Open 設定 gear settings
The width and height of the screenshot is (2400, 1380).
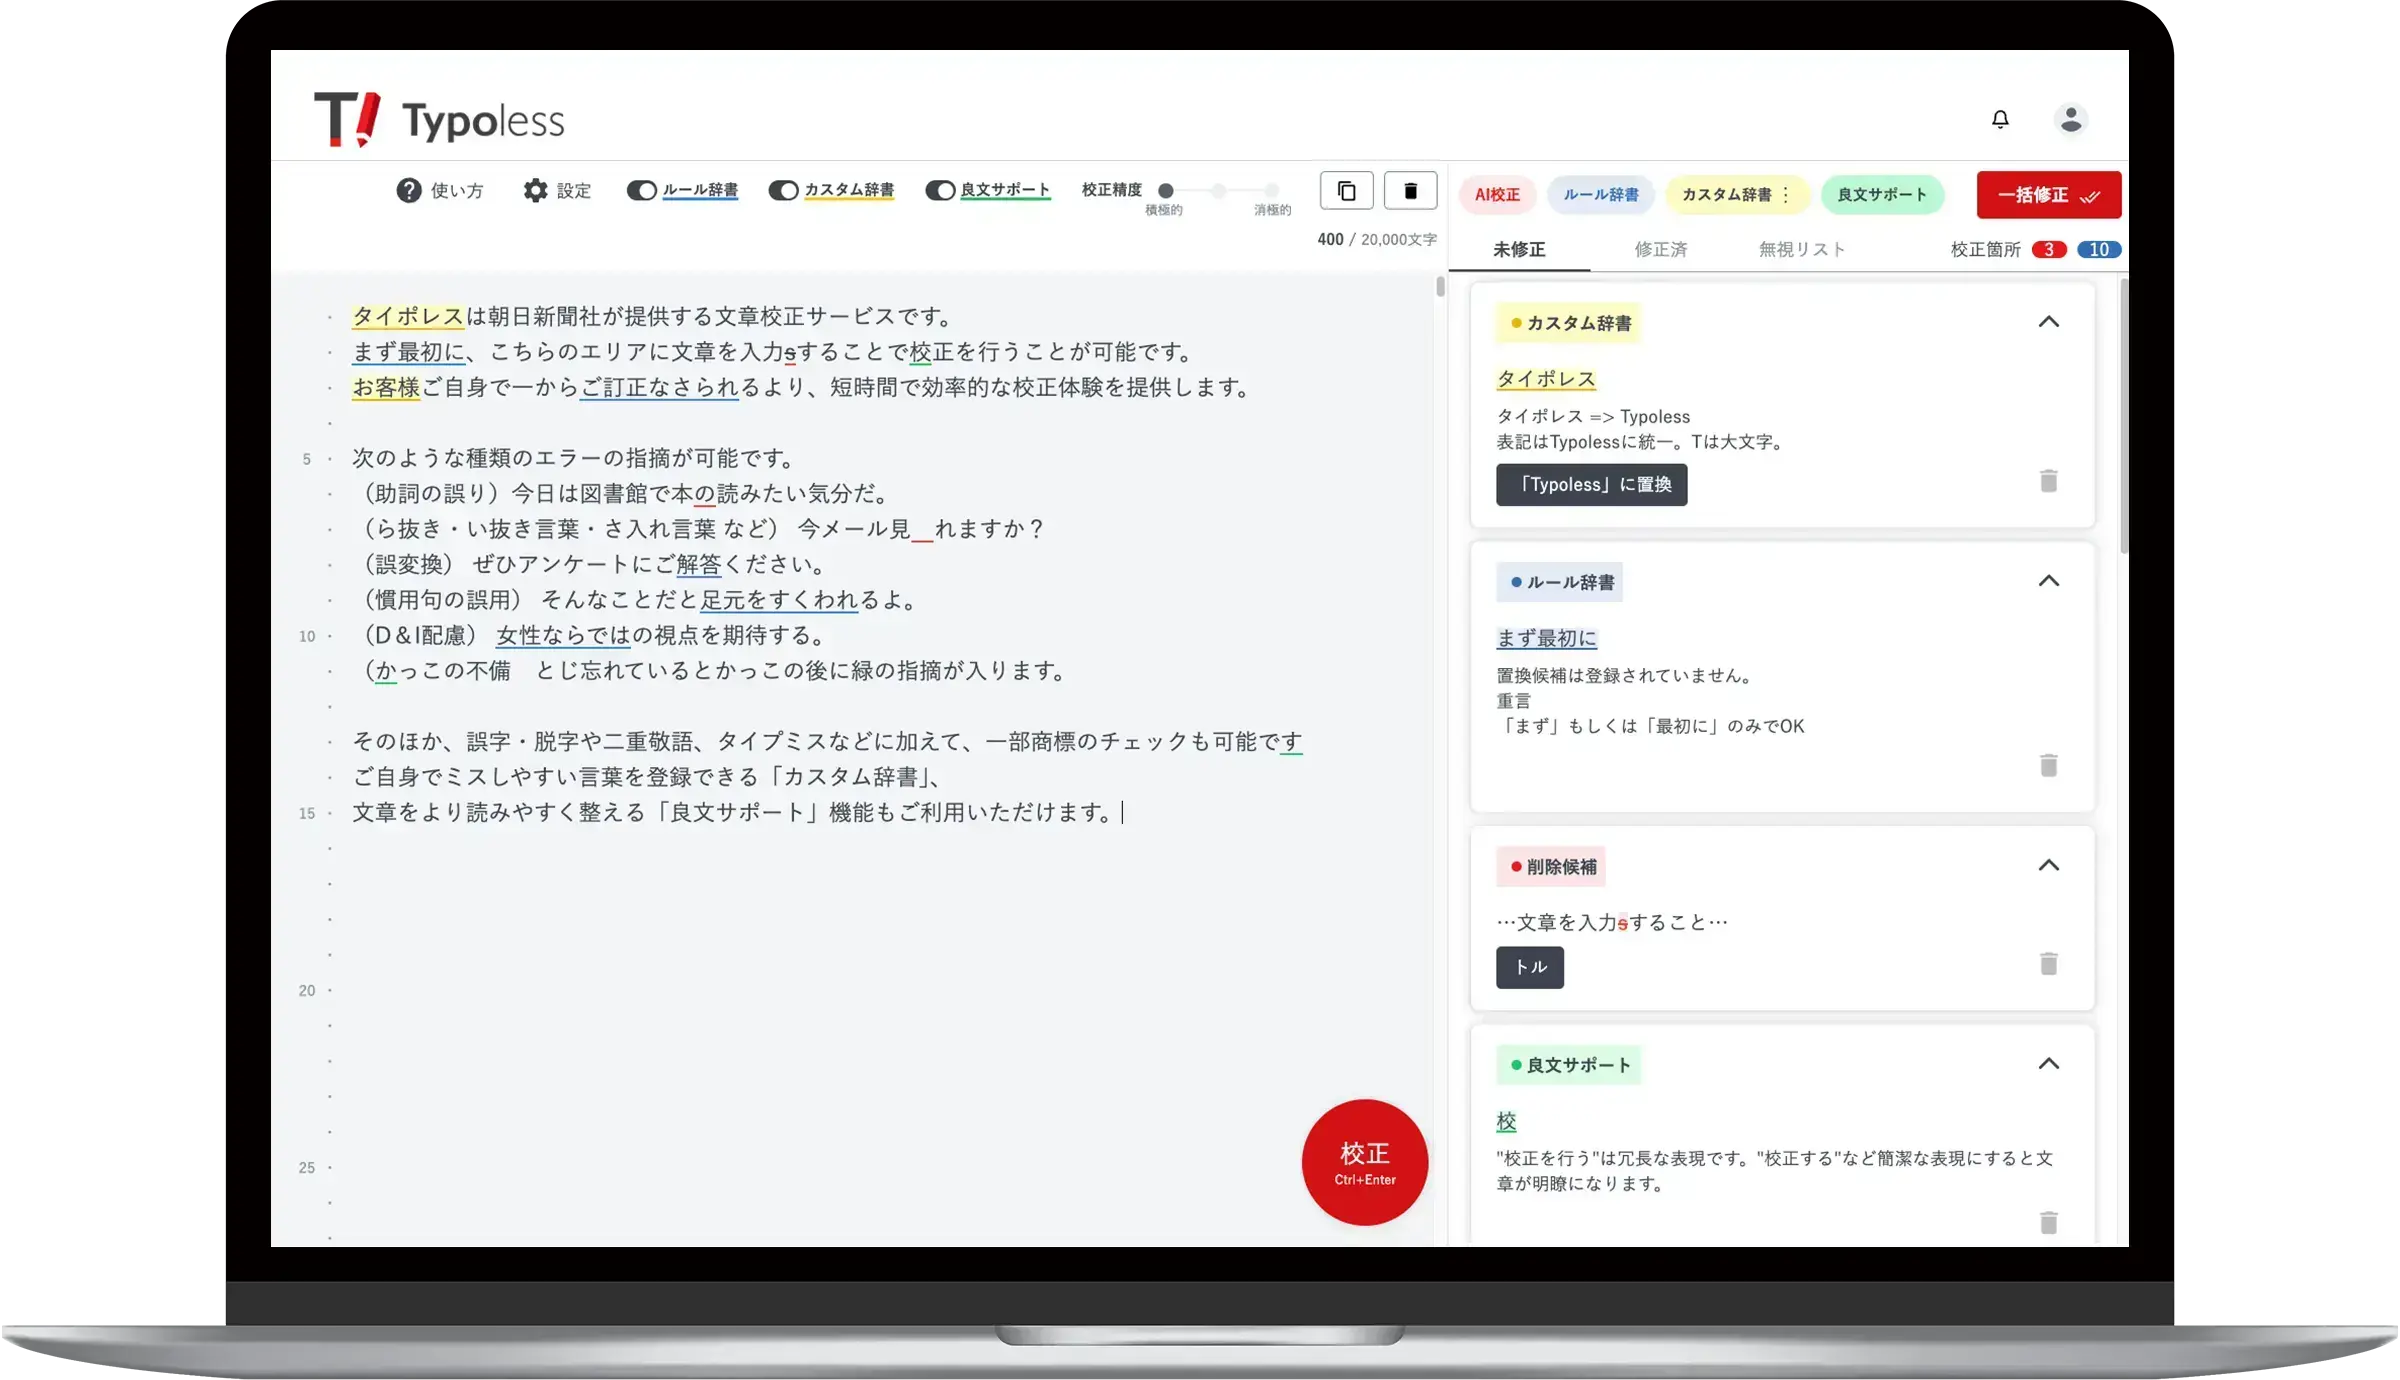click(x=535, y=190)
